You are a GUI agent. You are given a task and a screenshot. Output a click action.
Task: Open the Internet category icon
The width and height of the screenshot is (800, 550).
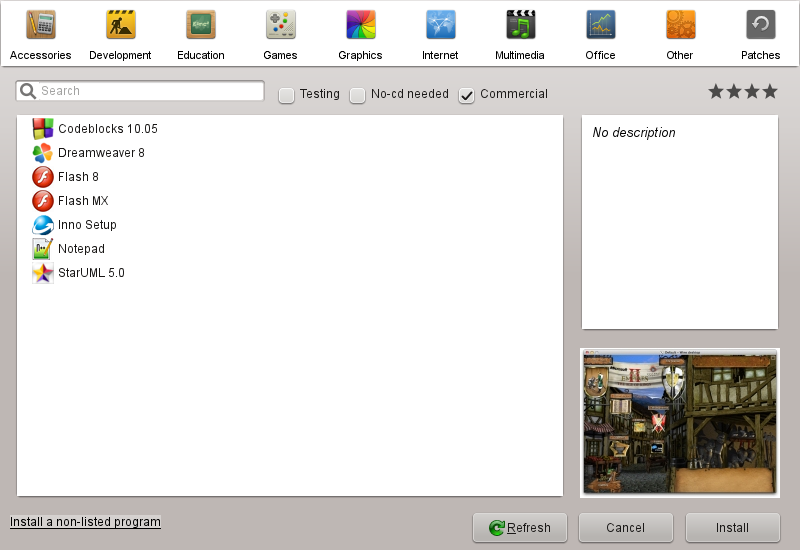[440, 24]
